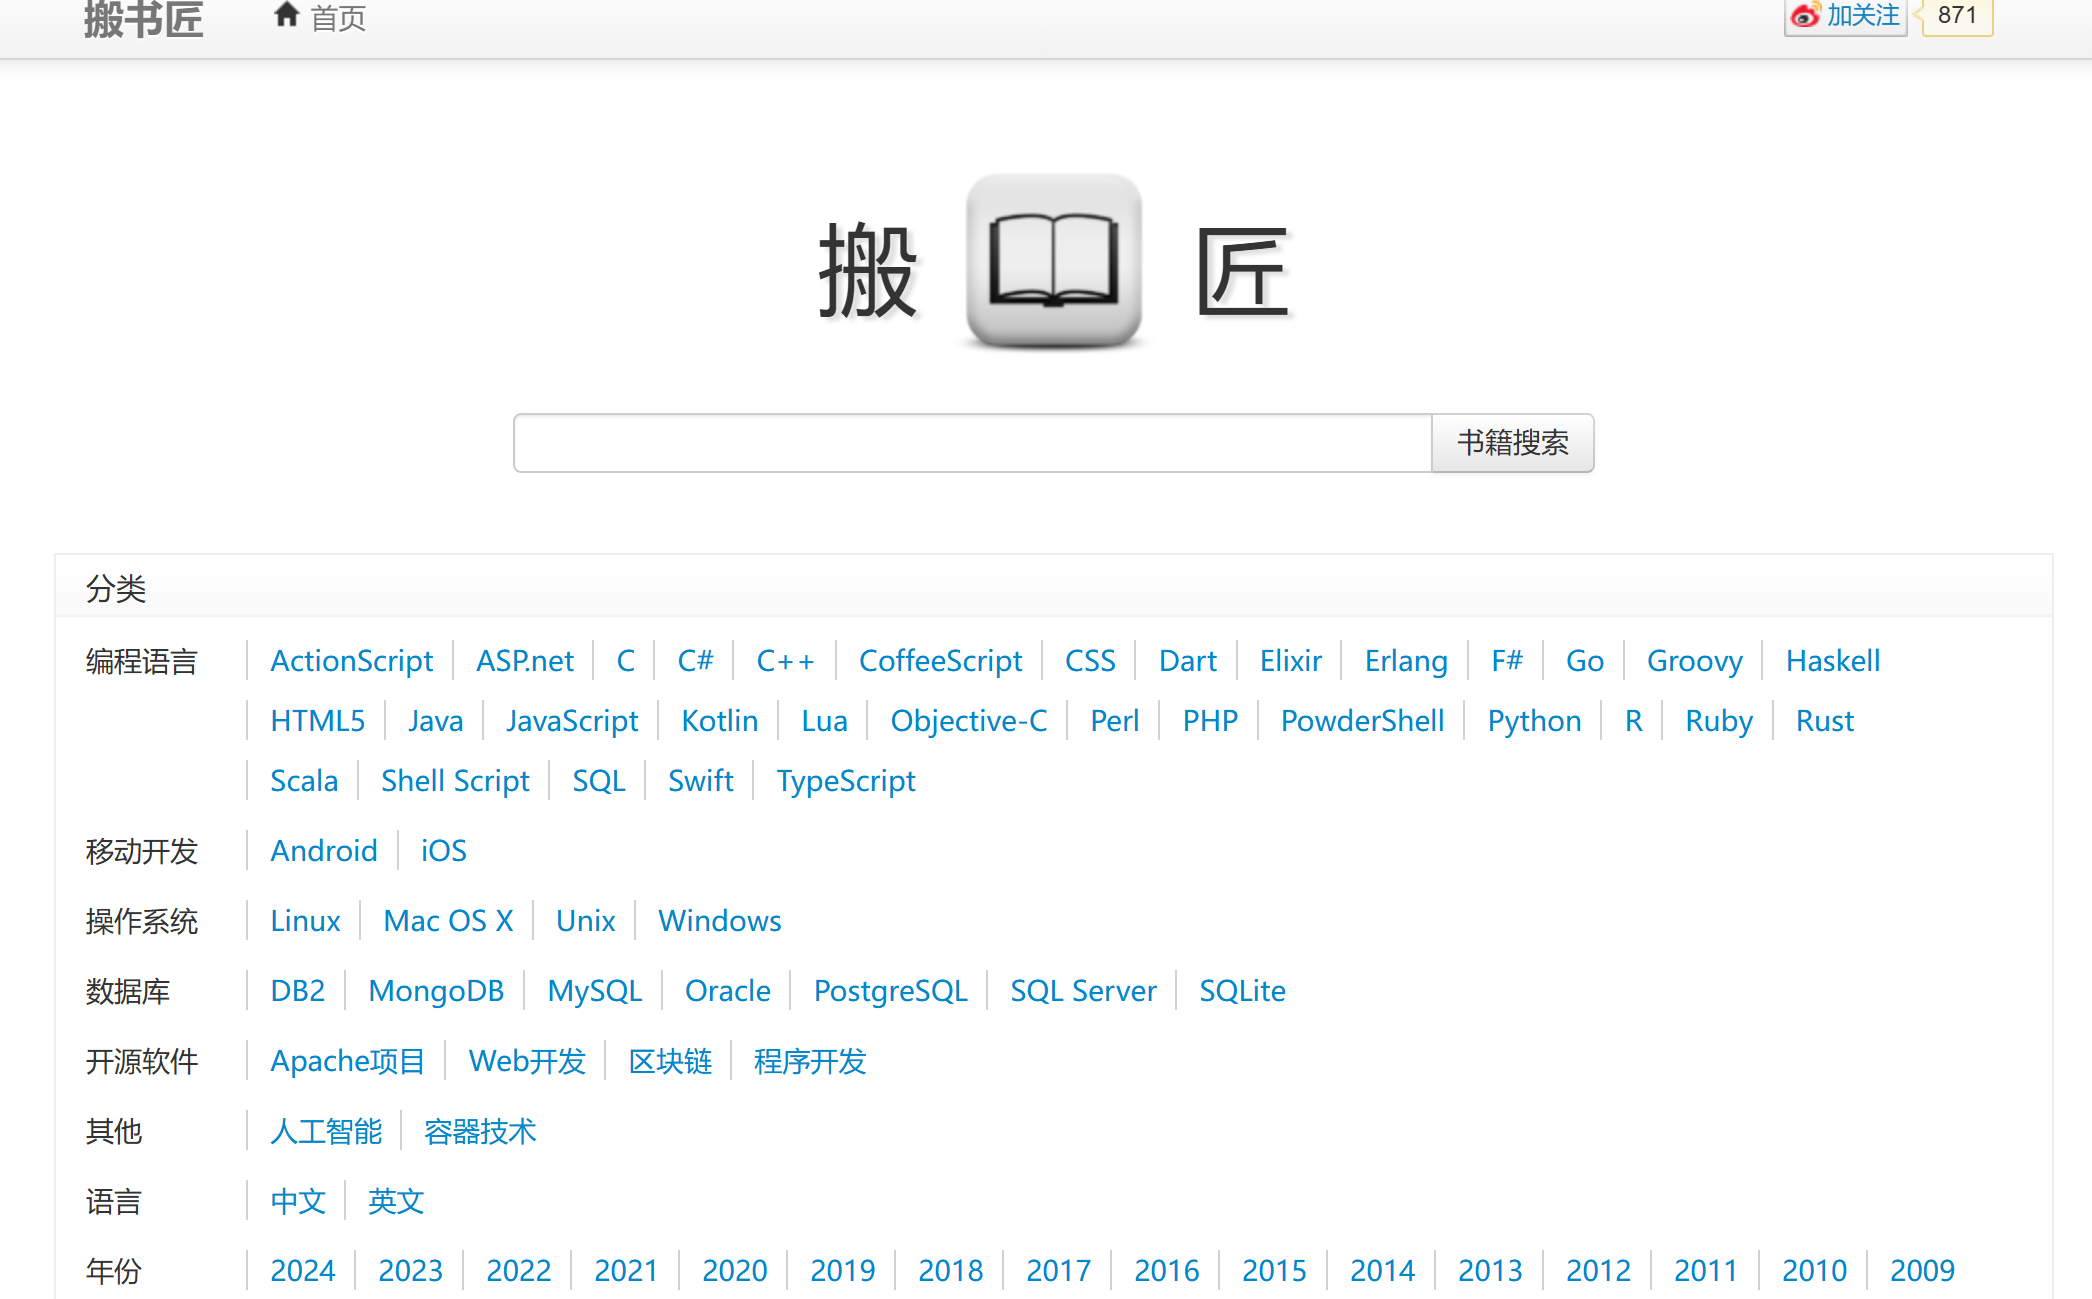Open the Groovy category
The height and width of the screenshot is (1299, 2092).
1694,661
